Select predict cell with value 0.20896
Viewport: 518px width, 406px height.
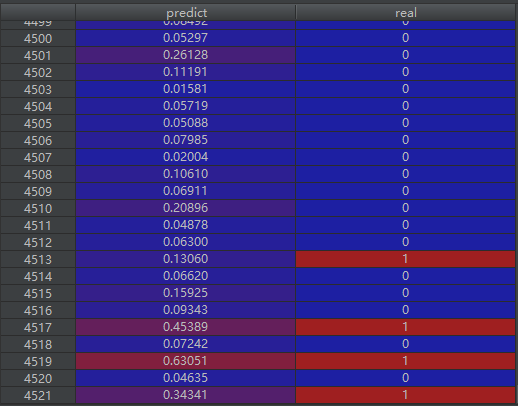(186, 208)
